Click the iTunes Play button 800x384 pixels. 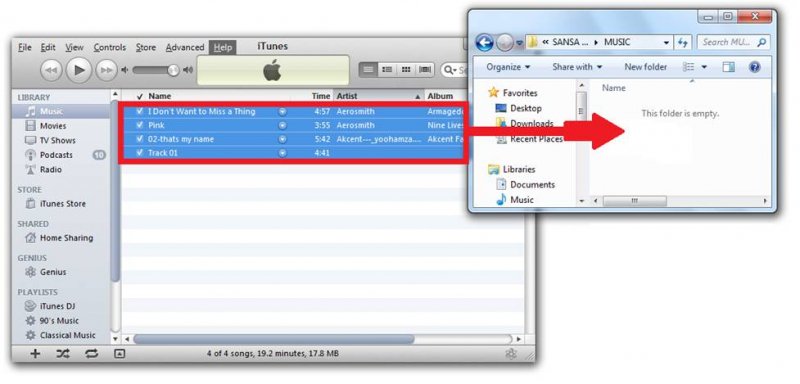coord(79,70)
